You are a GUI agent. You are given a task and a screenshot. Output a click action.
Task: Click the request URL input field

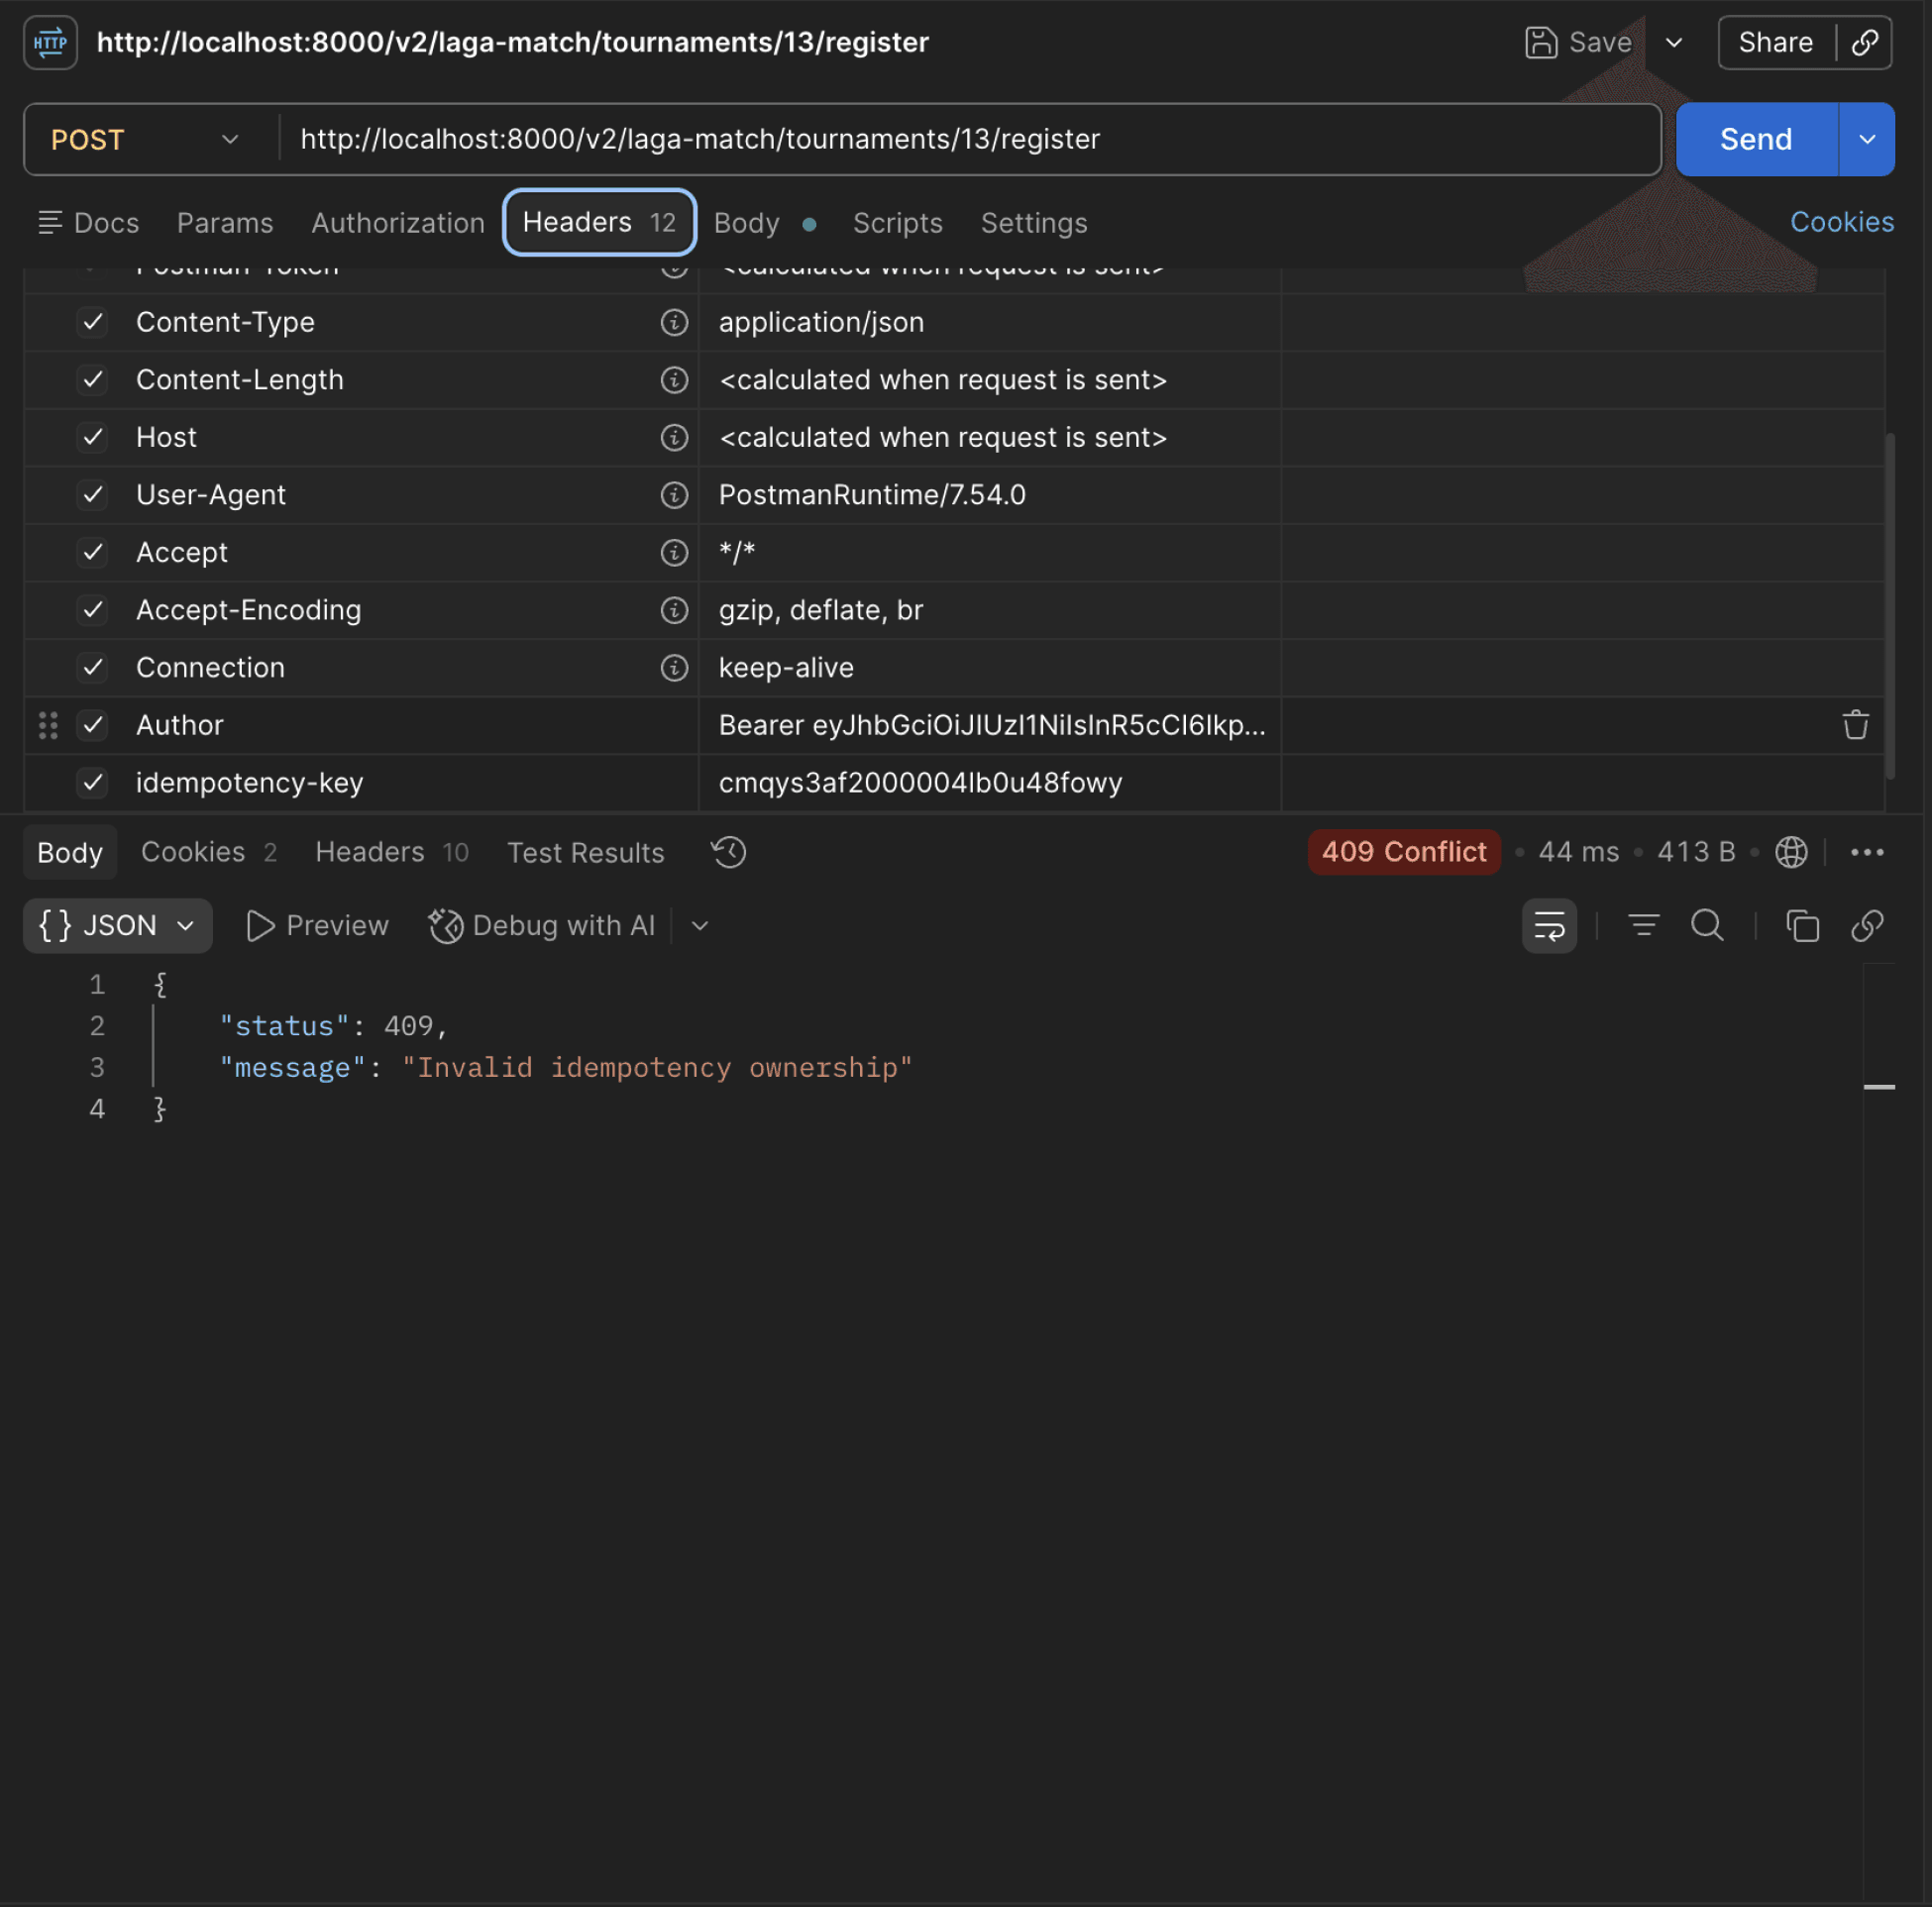[x=970, y=139]
